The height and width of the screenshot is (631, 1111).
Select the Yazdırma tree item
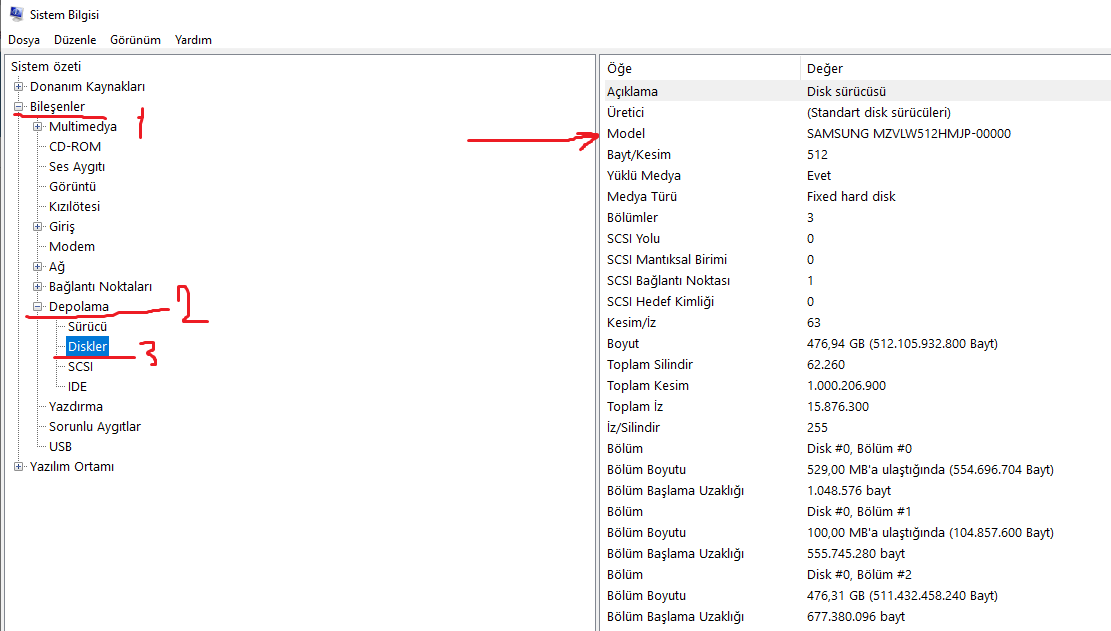pos(76,407)
